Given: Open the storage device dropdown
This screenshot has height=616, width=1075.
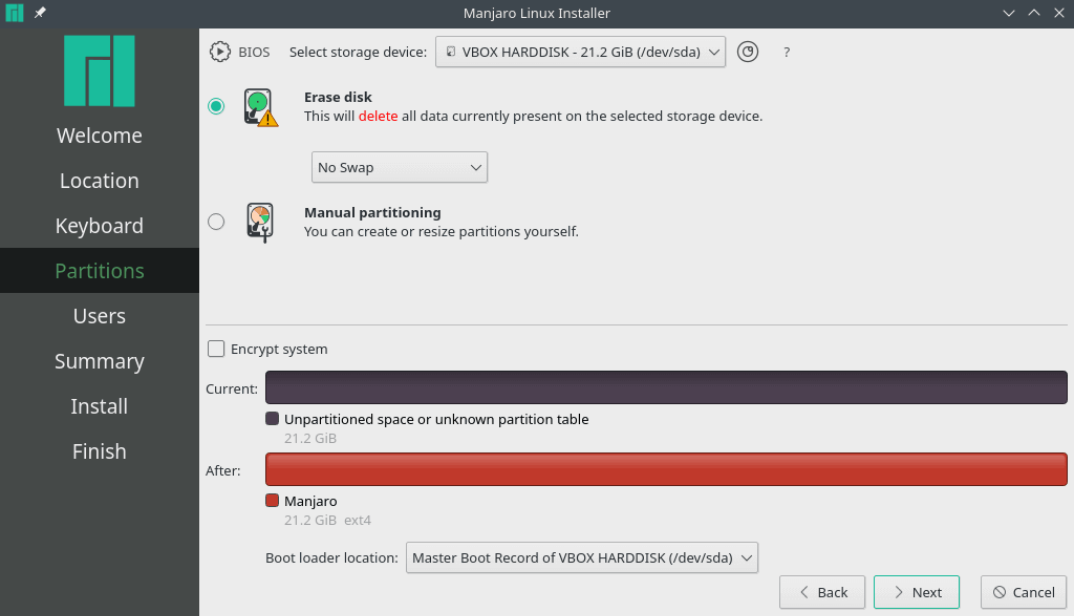Looking at the screenshot, I should (x=580, y=52).
